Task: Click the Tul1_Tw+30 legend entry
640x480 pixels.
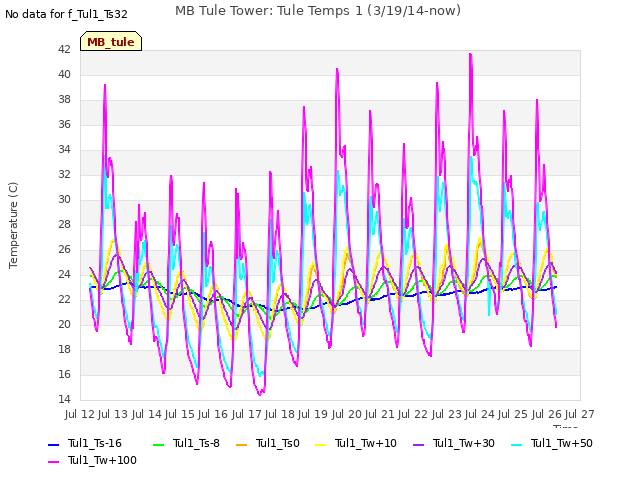Action: (454, 443)
